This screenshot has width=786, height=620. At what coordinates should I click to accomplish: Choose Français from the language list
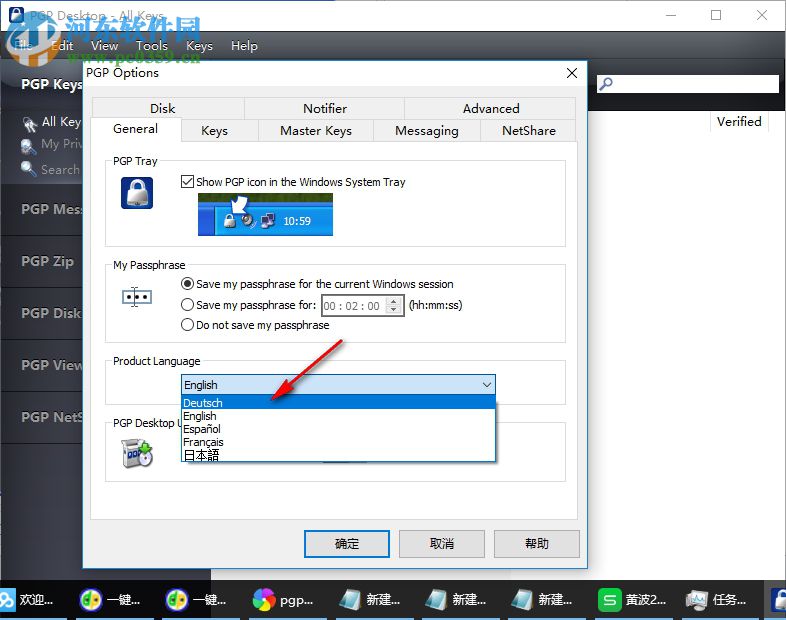pos(338,442)
